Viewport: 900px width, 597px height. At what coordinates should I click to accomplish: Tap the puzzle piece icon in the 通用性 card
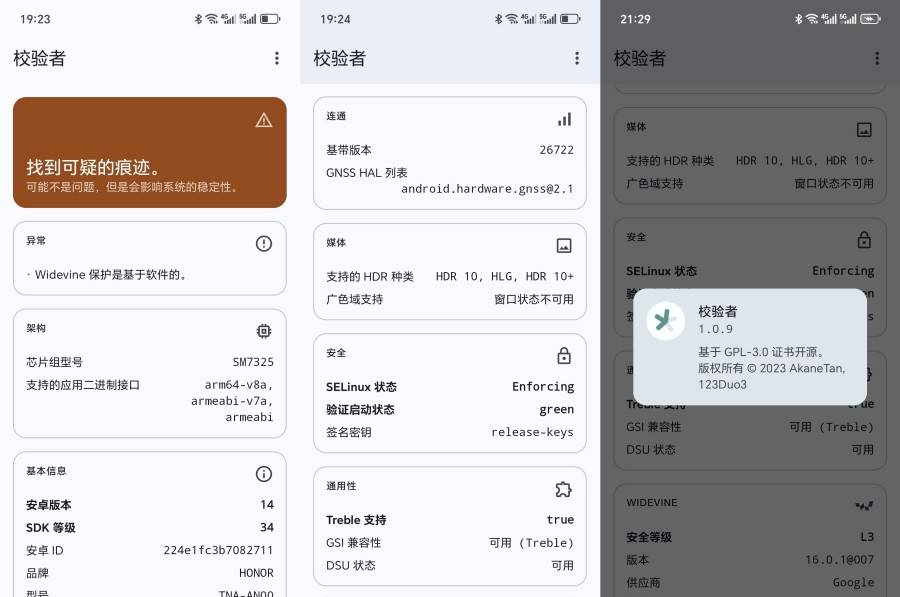pos(564,489)
